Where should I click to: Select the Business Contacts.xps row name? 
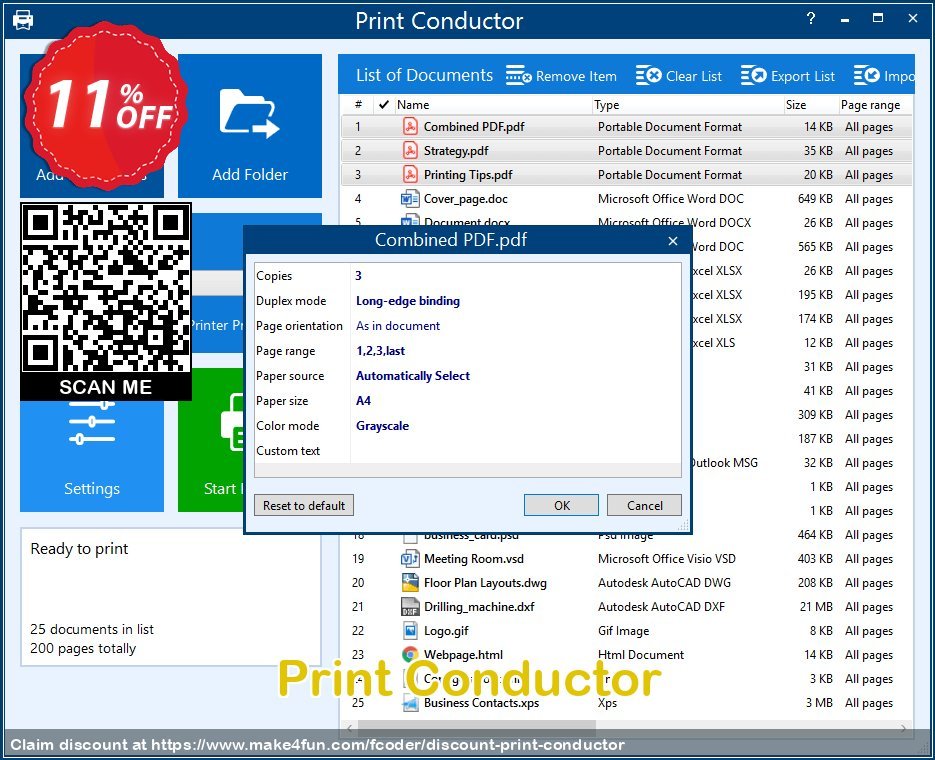[481, 702]
